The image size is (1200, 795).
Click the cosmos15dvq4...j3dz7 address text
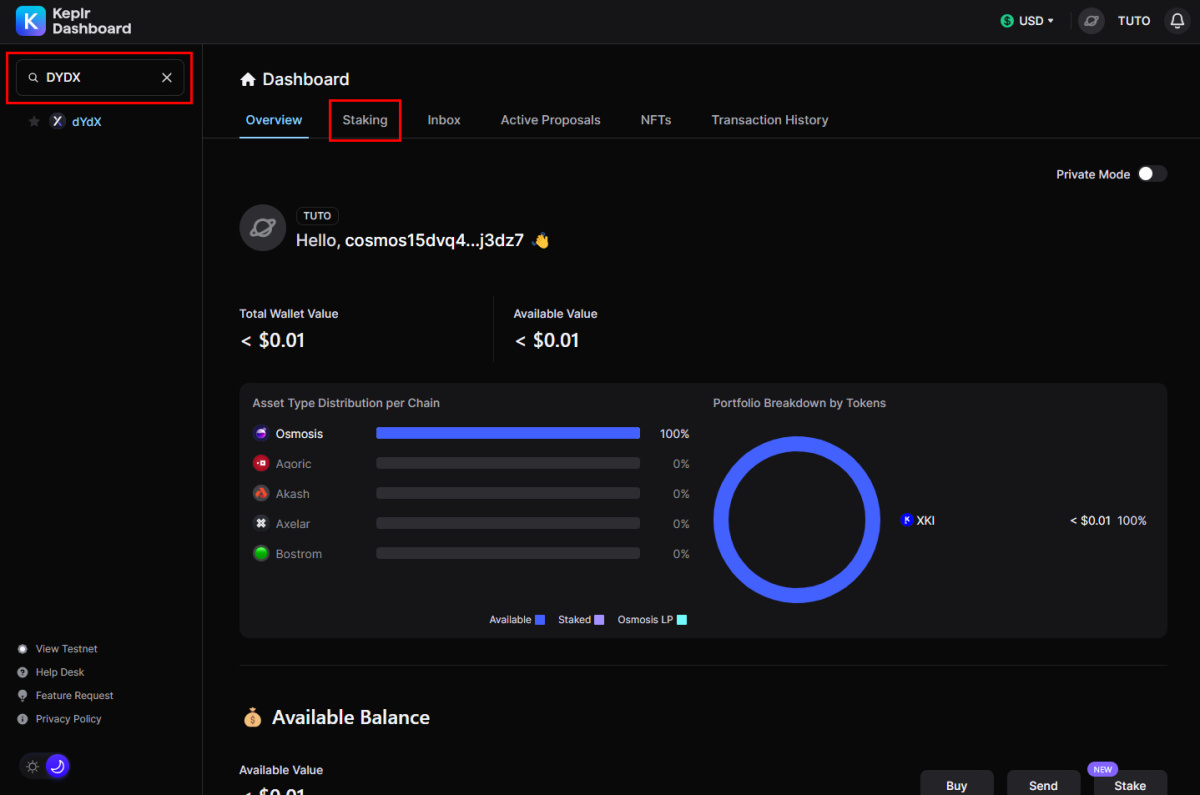(434, 241)
